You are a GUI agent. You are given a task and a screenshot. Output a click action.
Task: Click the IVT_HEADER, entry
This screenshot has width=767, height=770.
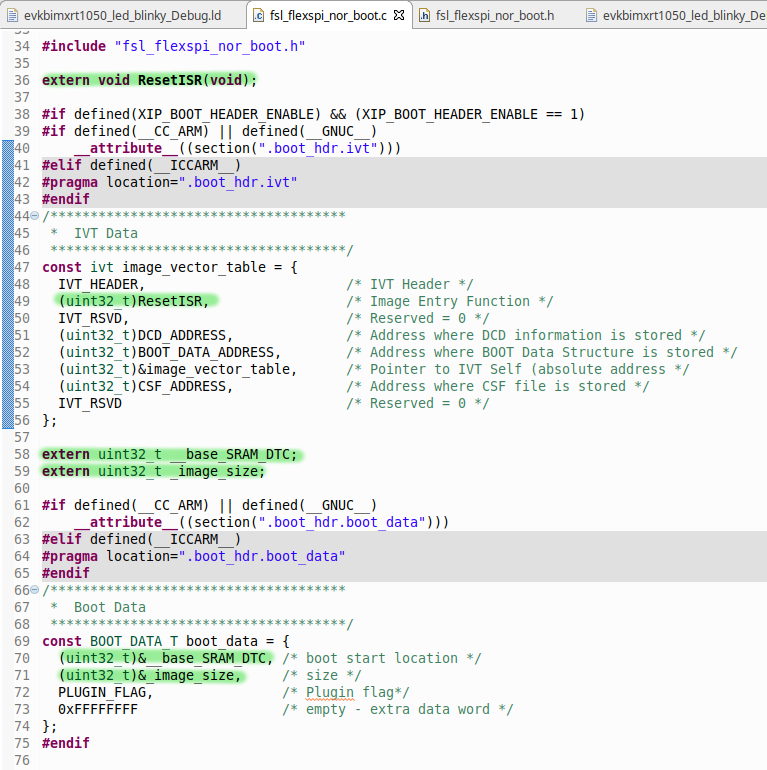pyautogui.click(x=101, y=284)
